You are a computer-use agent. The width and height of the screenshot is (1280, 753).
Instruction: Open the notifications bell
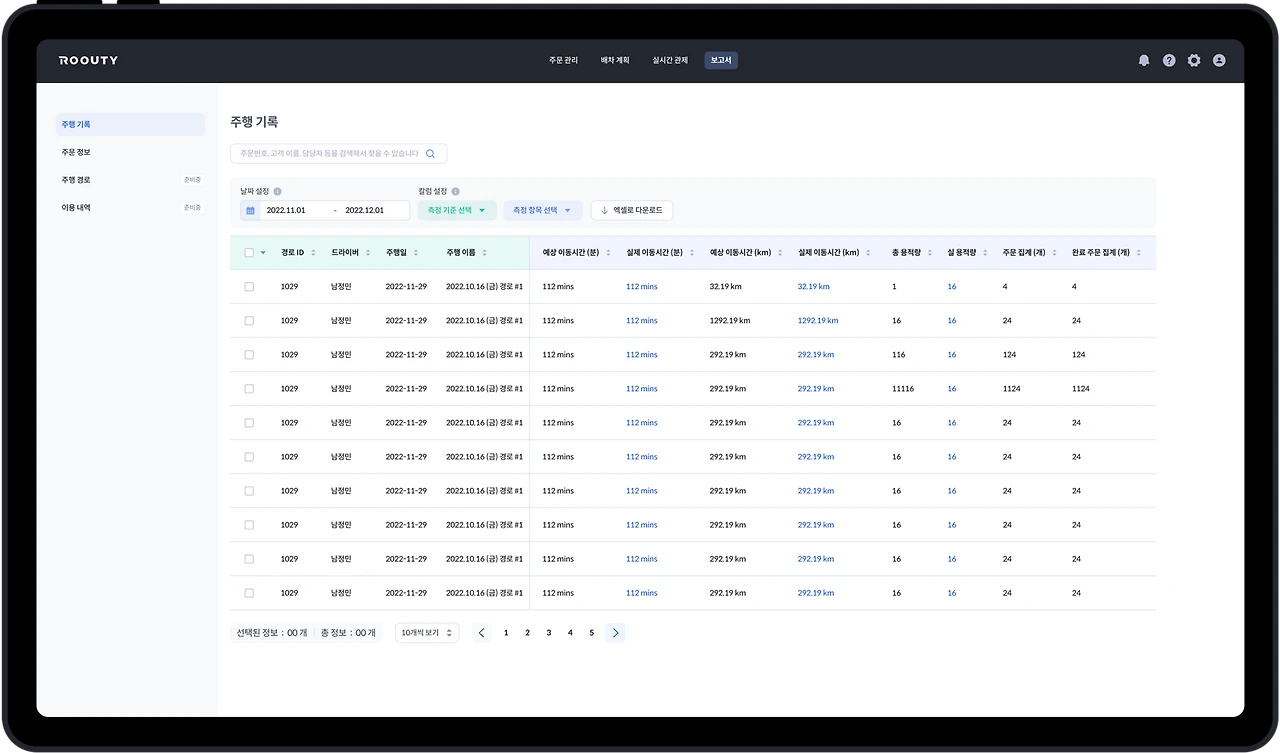coord(1144,60)
